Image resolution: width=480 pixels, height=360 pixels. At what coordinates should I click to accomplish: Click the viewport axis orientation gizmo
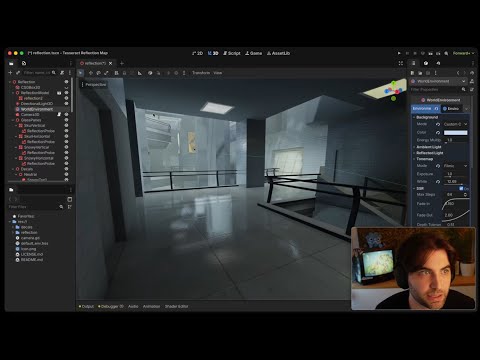point(394,90)
